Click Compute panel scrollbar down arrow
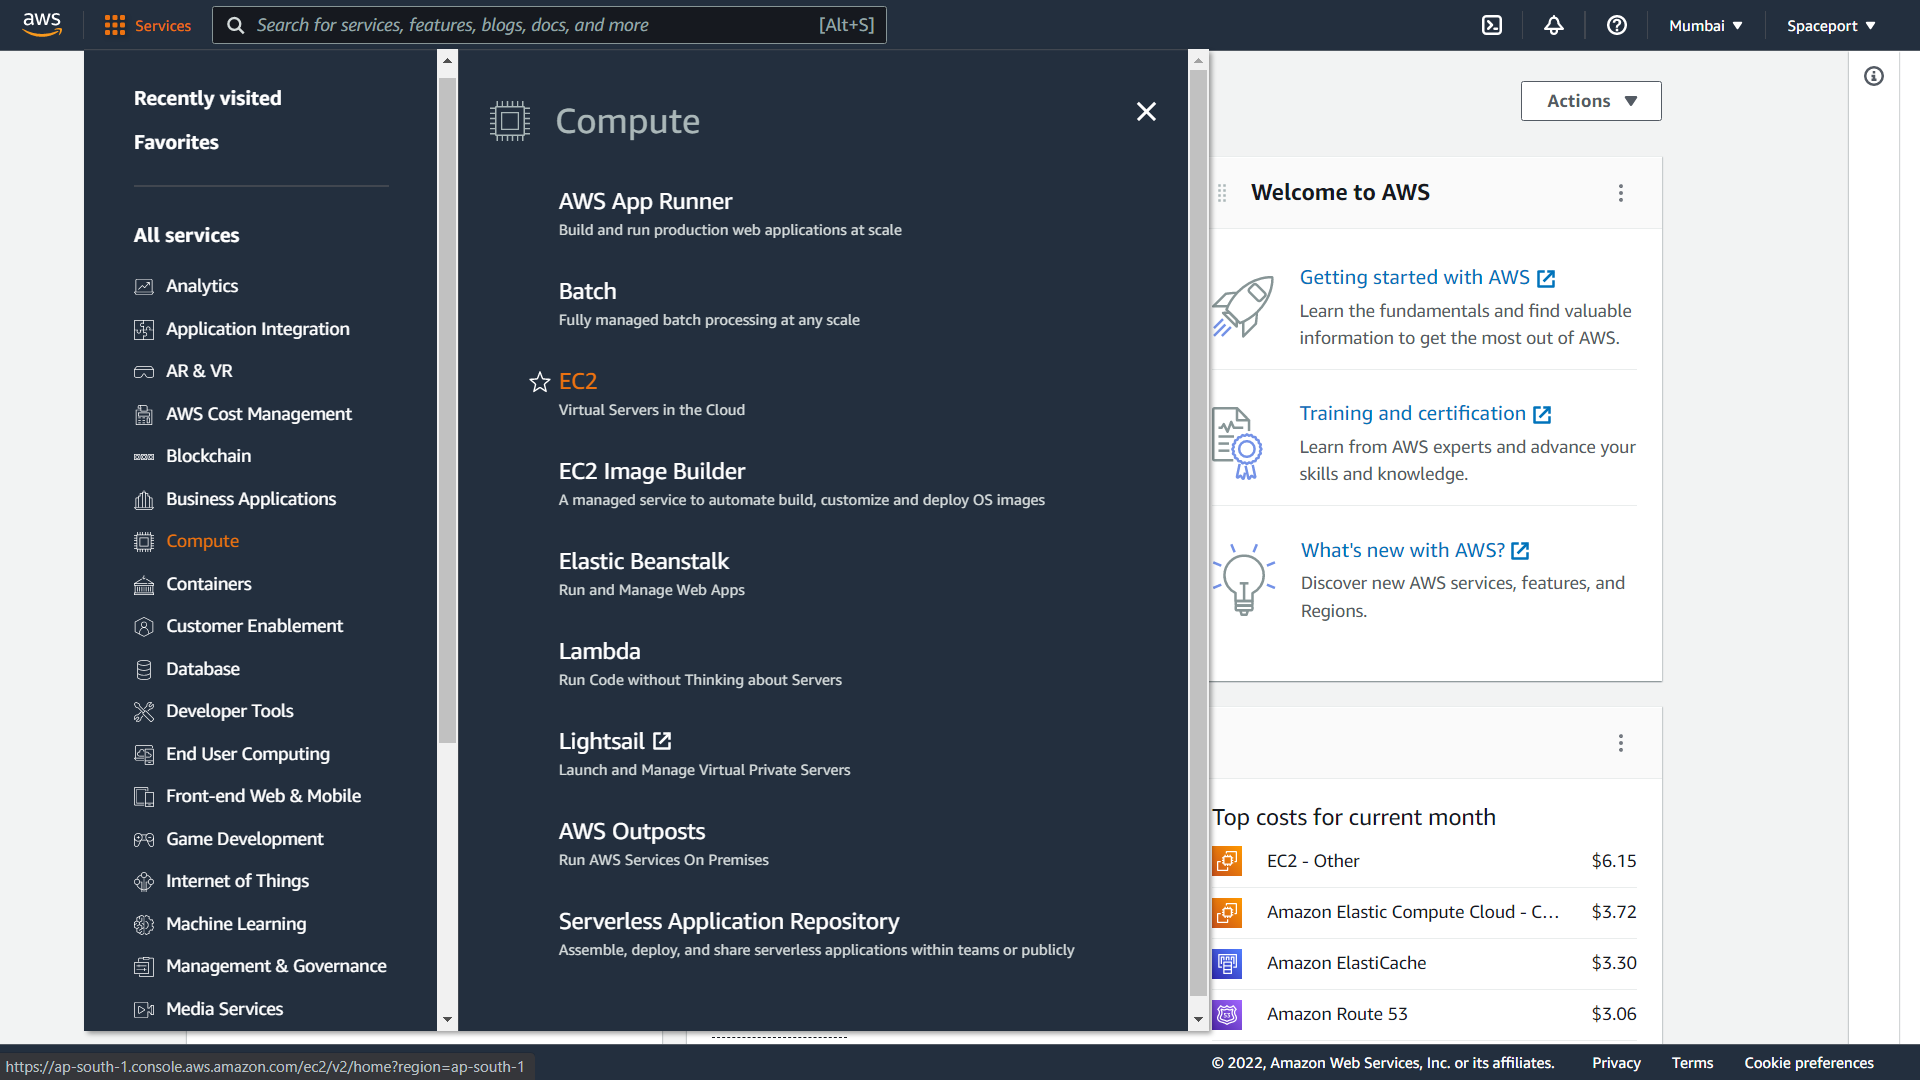This screenshot has width=1920, height=1080. pos(1198,1020)
